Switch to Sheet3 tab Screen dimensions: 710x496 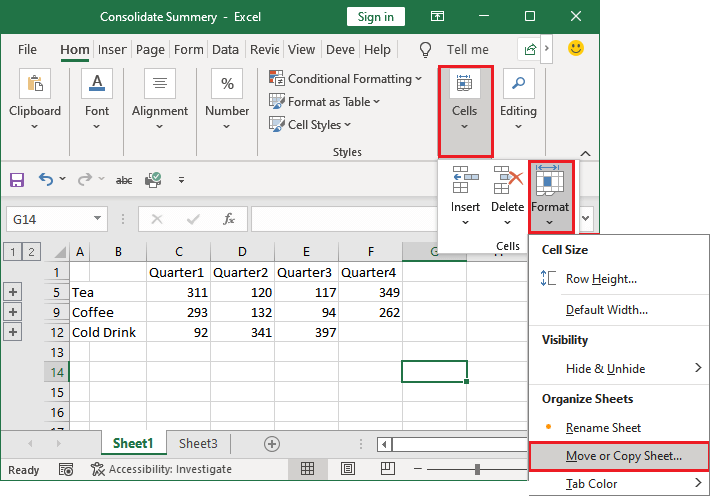tap(198, 443)
